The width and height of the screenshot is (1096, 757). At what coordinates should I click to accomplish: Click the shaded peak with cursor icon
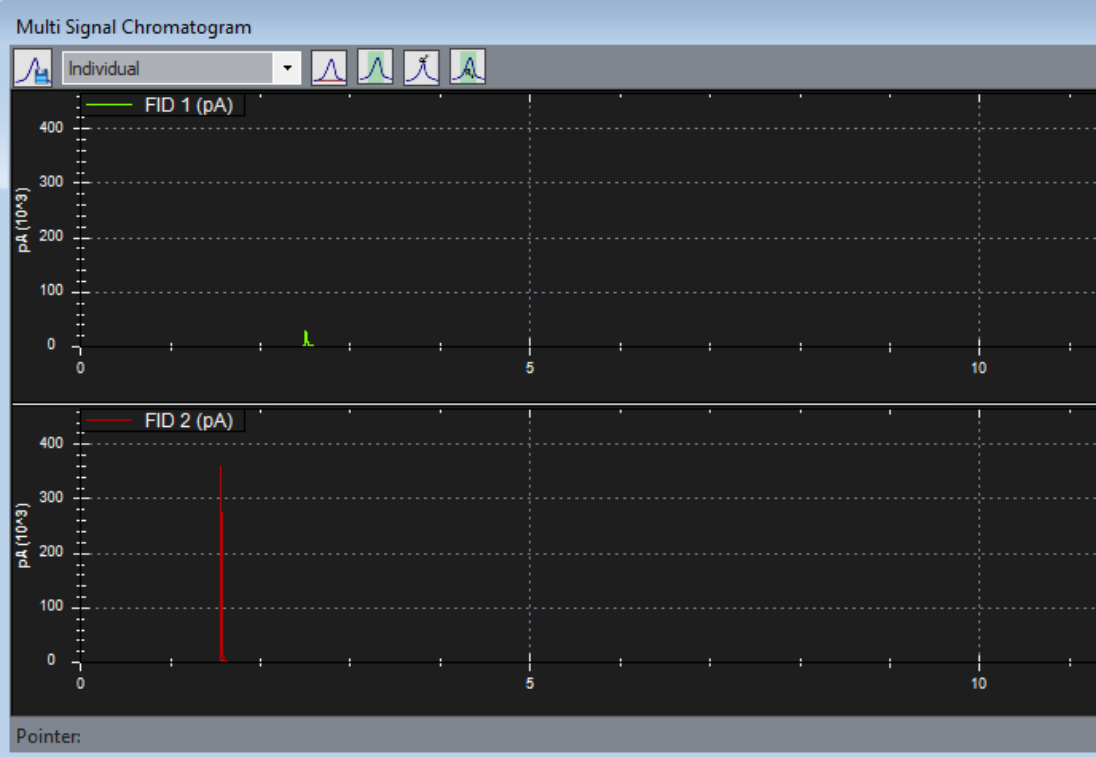pos(468,68)
